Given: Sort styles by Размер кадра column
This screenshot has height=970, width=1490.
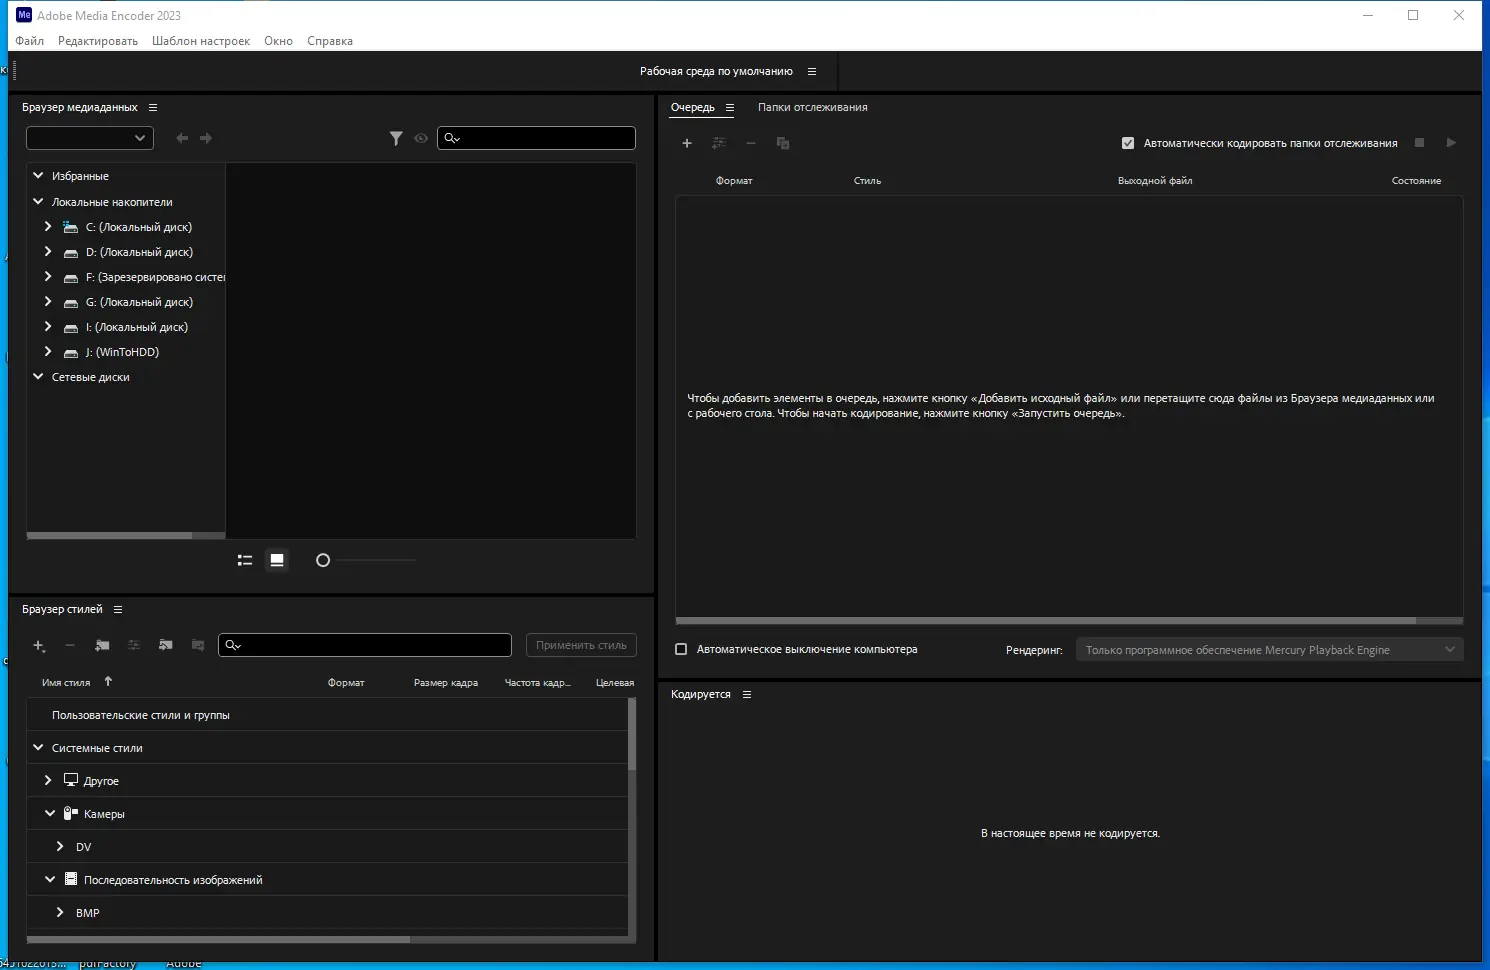Looking at the screenshot, I should tap(446, 683).
